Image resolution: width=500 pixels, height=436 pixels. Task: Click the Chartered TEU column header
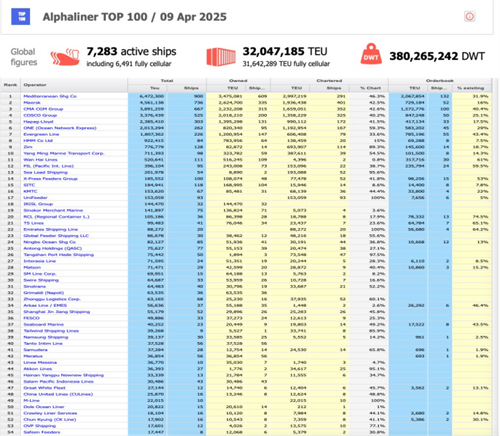pyautogui.click(x=297, y=88)
